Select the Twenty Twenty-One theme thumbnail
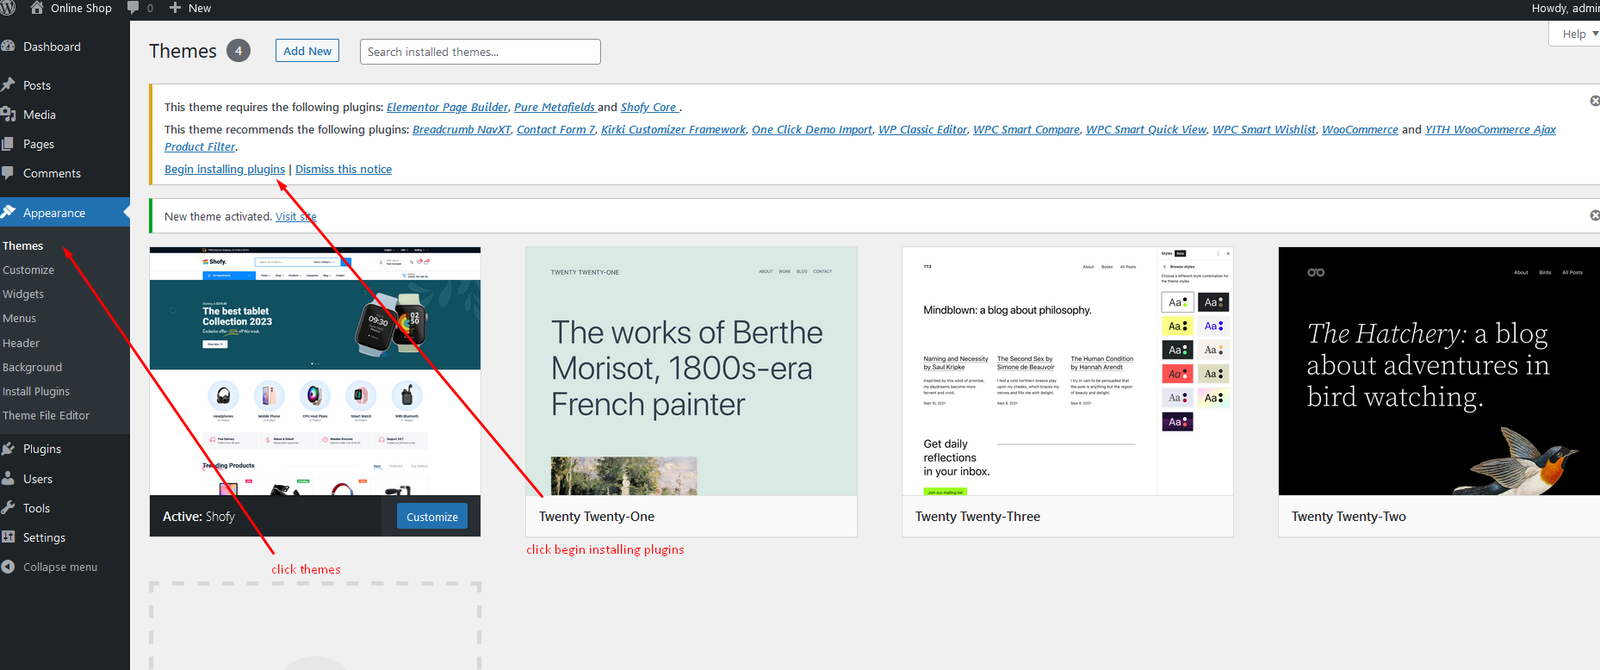Image resolution: width=1600 pixels, height=670 pixels. tap(691, 371)
